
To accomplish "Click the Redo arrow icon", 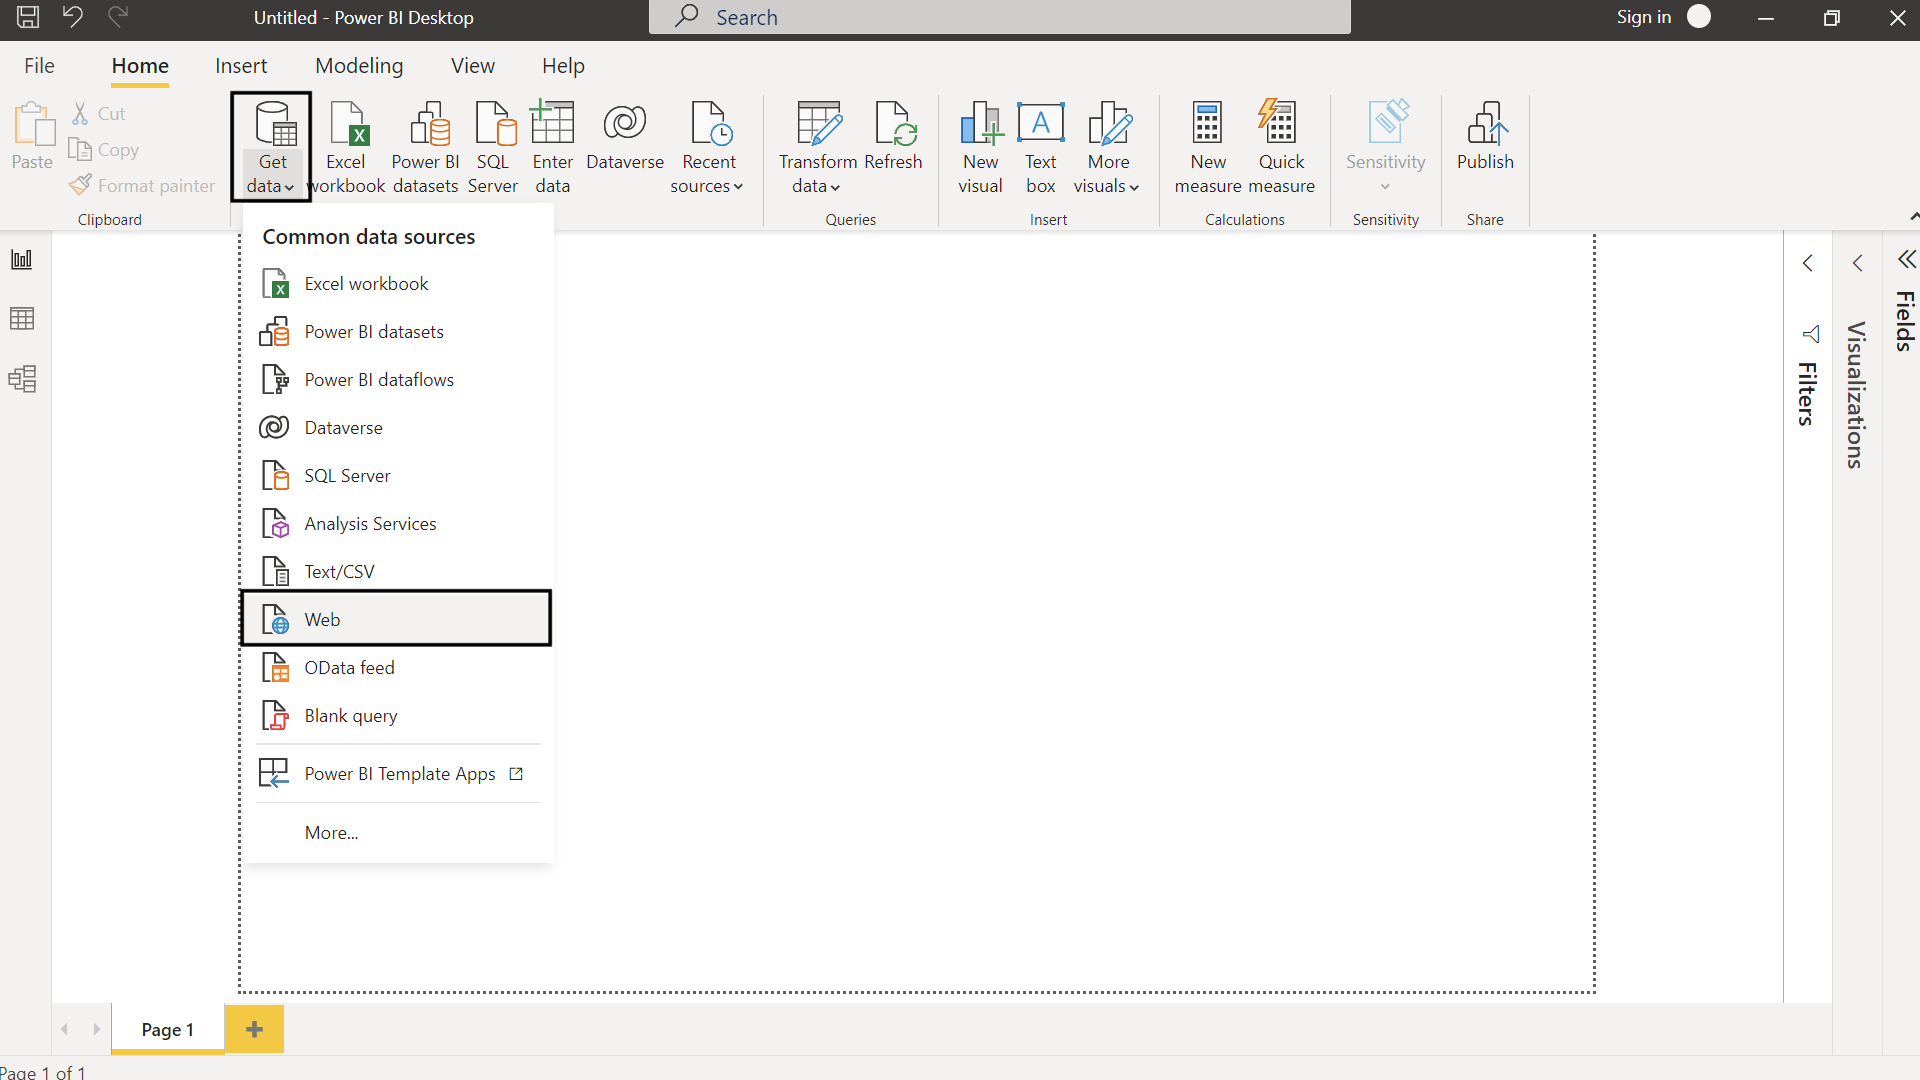I will click(118, 17).
